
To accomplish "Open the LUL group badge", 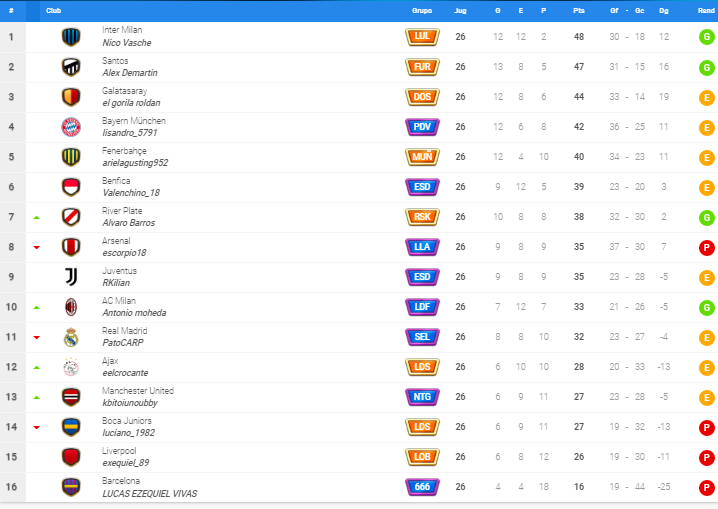I will 422,37.
